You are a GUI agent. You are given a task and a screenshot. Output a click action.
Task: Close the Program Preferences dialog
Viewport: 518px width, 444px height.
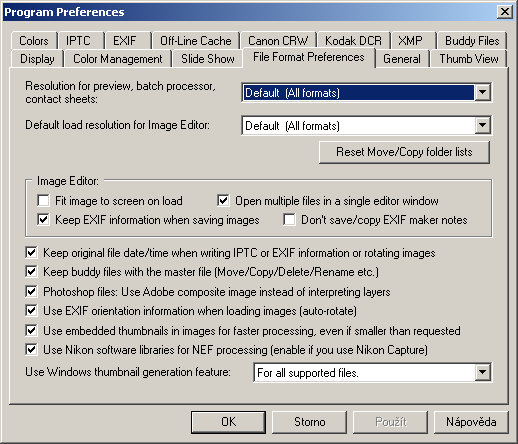pos(505,12)
